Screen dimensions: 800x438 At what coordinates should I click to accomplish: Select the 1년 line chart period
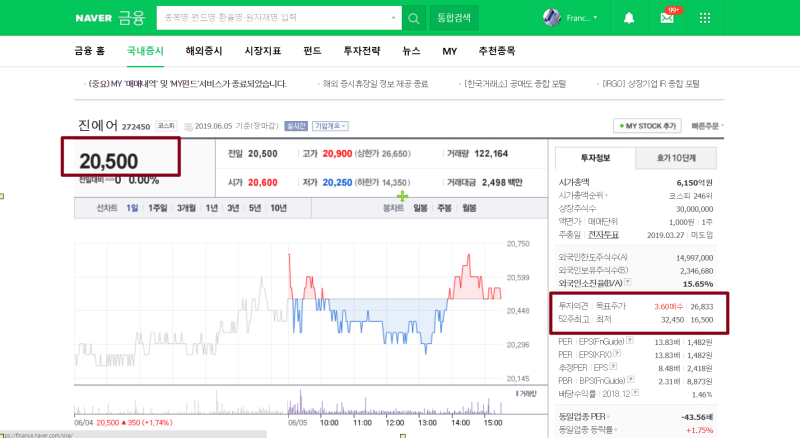(x=212, y=208)
